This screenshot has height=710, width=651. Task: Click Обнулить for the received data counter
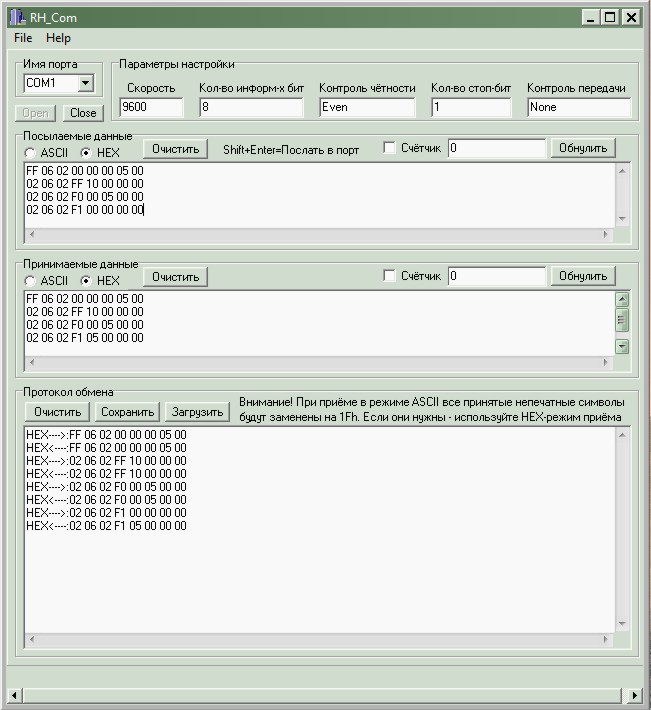583,276
